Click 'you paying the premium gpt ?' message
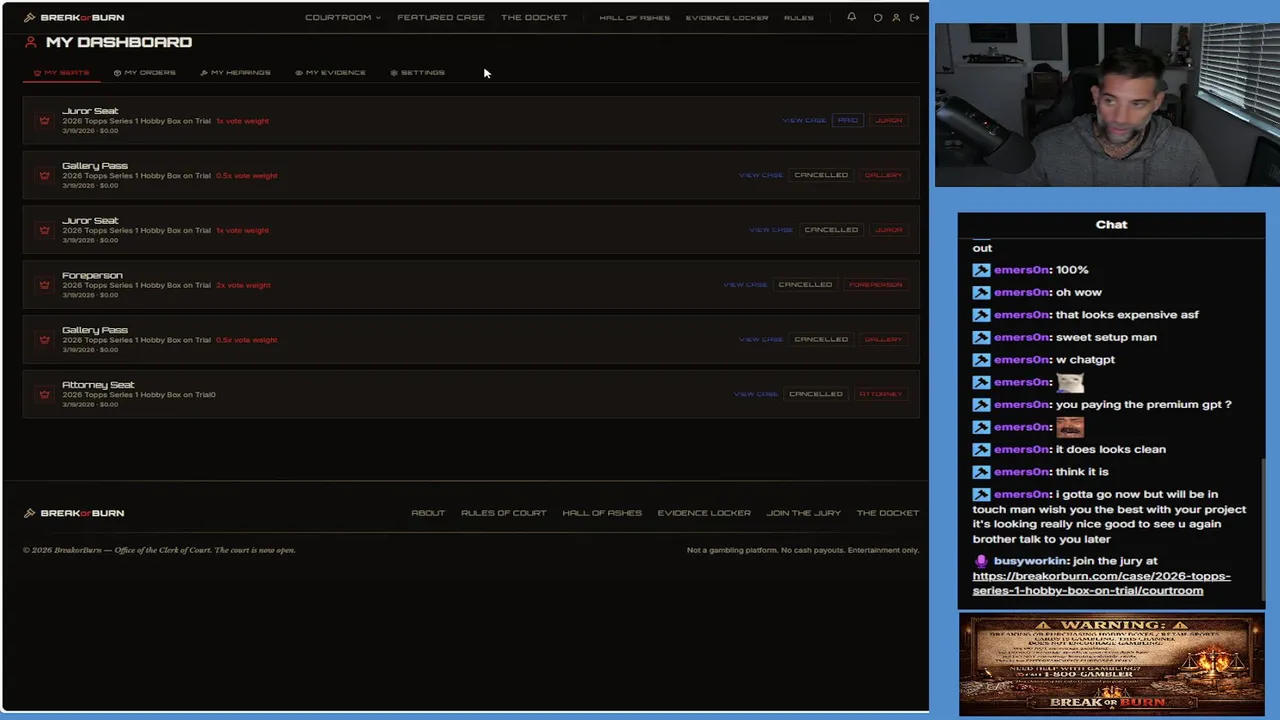This screenshot has height=720, width=1280. 1143,405
